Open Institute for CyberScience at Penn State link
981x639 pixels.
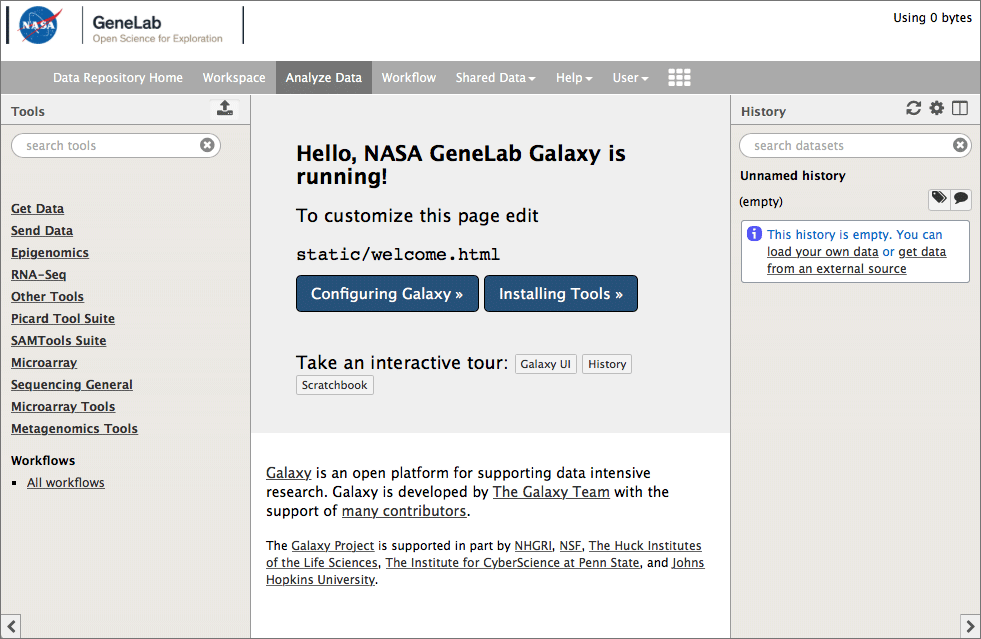pyautogui.click(x=512, y=563)
